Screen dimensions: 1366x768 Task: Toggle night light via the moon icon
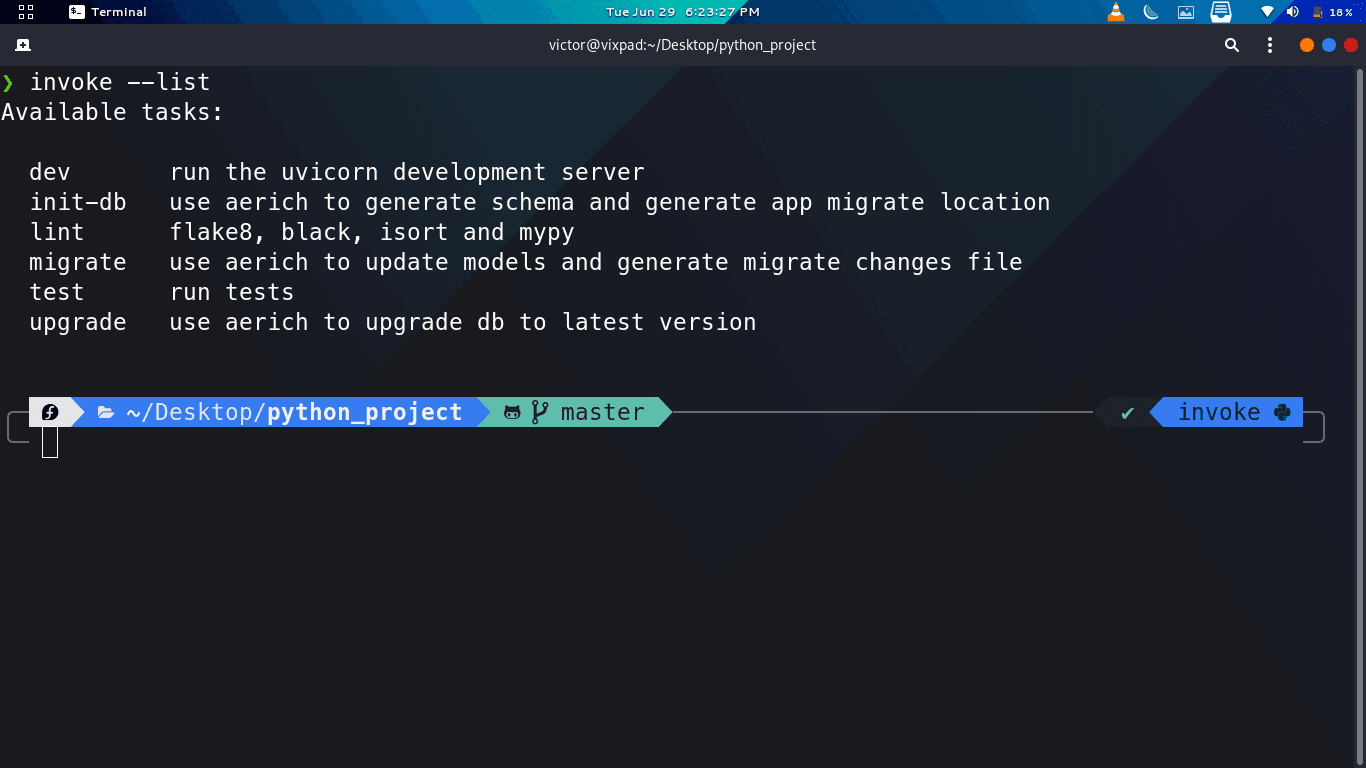coord(1149,12)
